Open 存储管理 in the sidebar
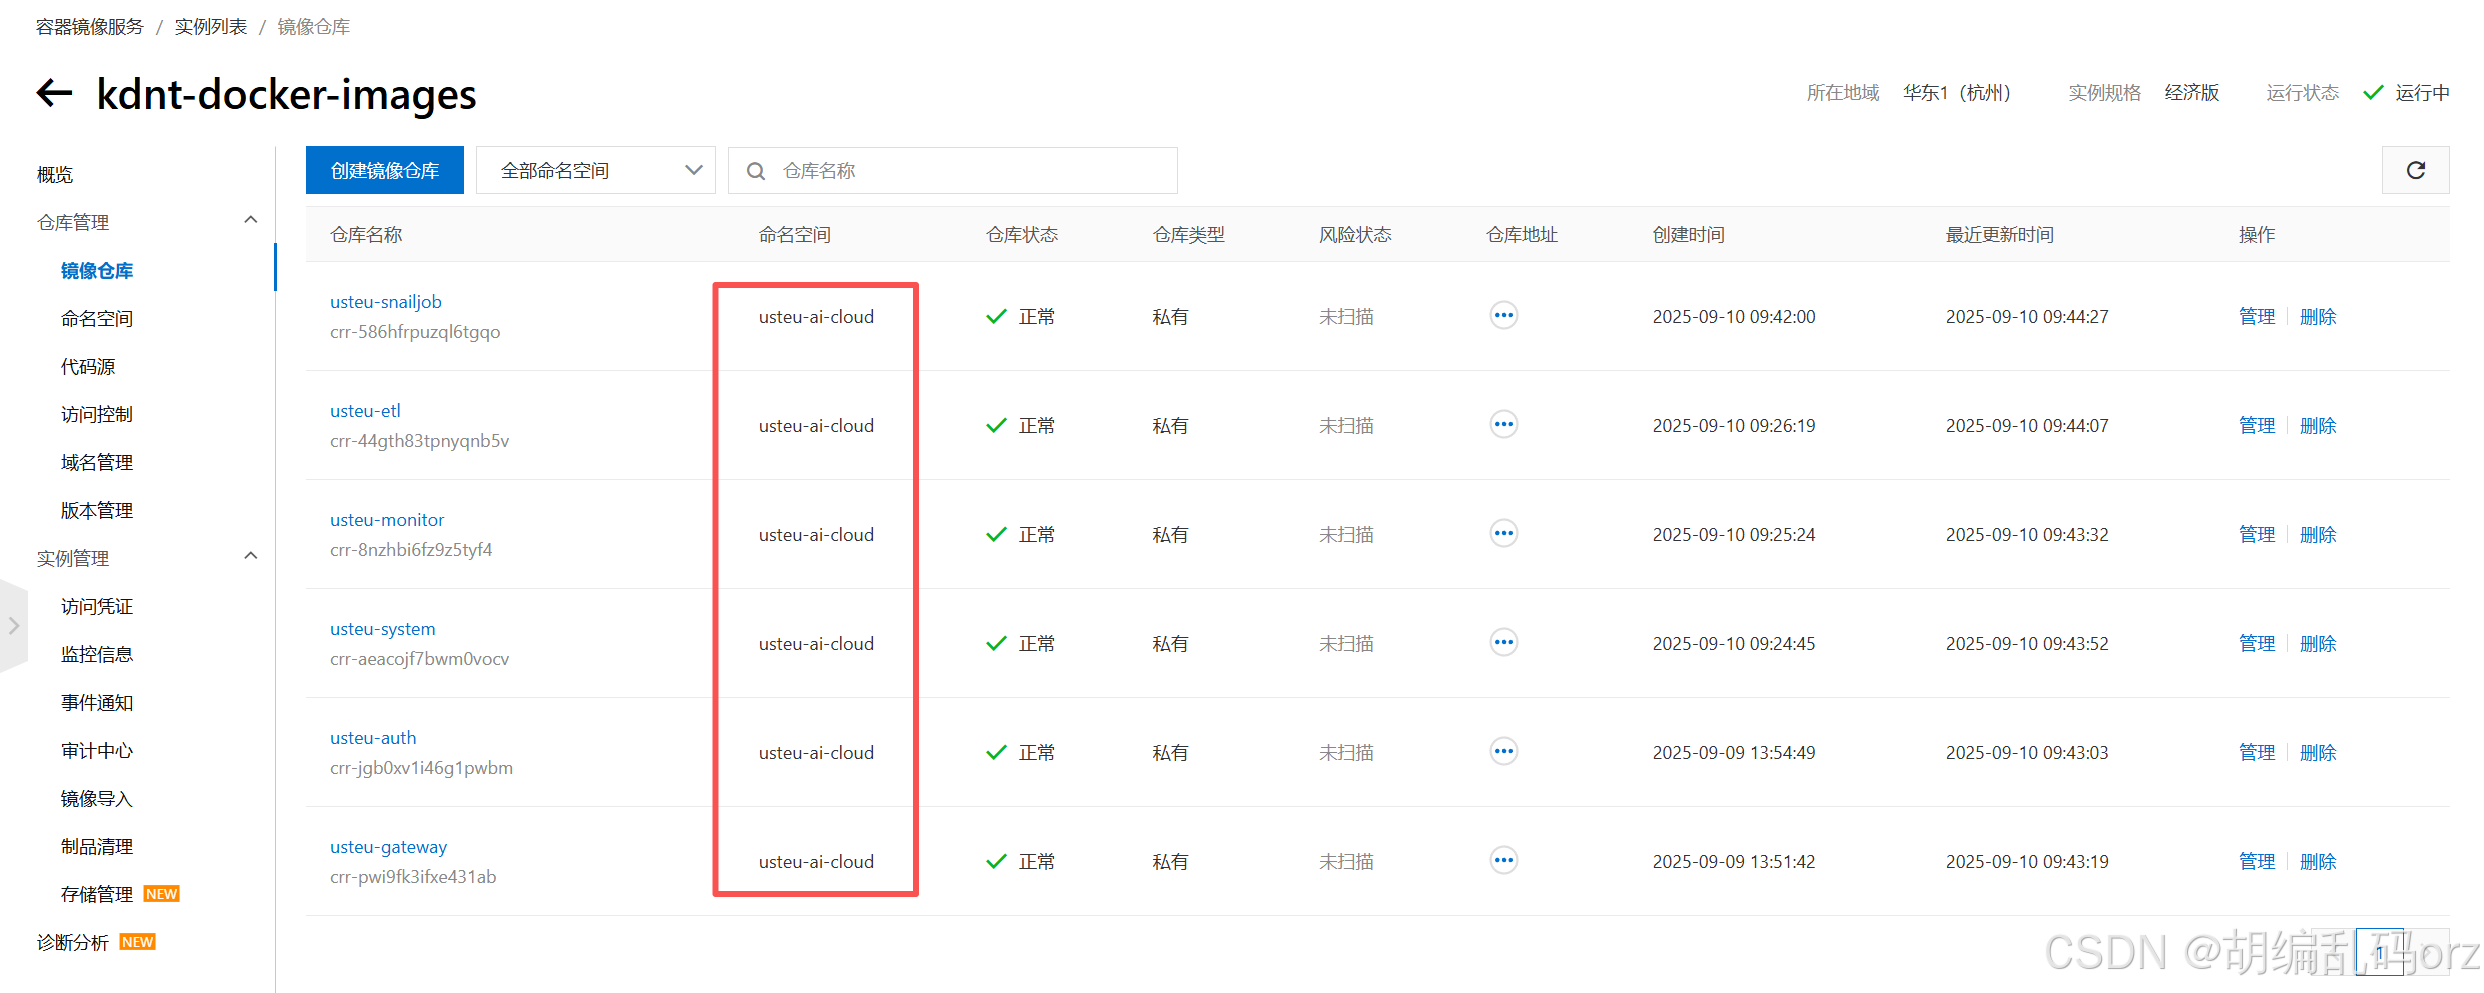This screenshot has width=2484, height=993. [97, 894]
